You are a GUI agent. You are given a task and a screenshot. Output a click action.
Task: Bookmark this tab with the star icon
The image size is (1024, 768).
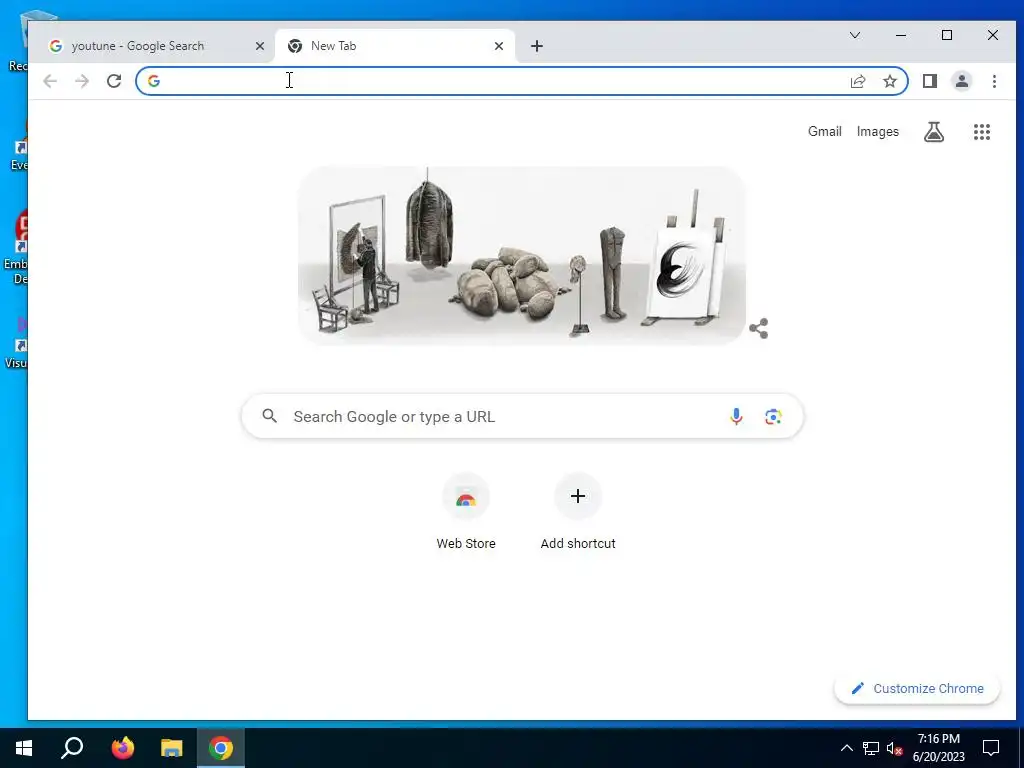(889, 81)
